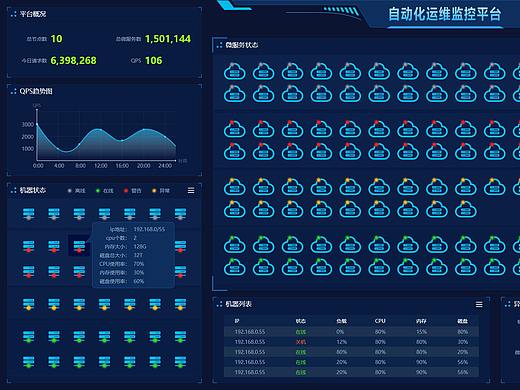Viewport: 520px width, 390px height.
Task: Select seventh yellow cloud icon in upper yellow row
Action: (x=408, y=187)
